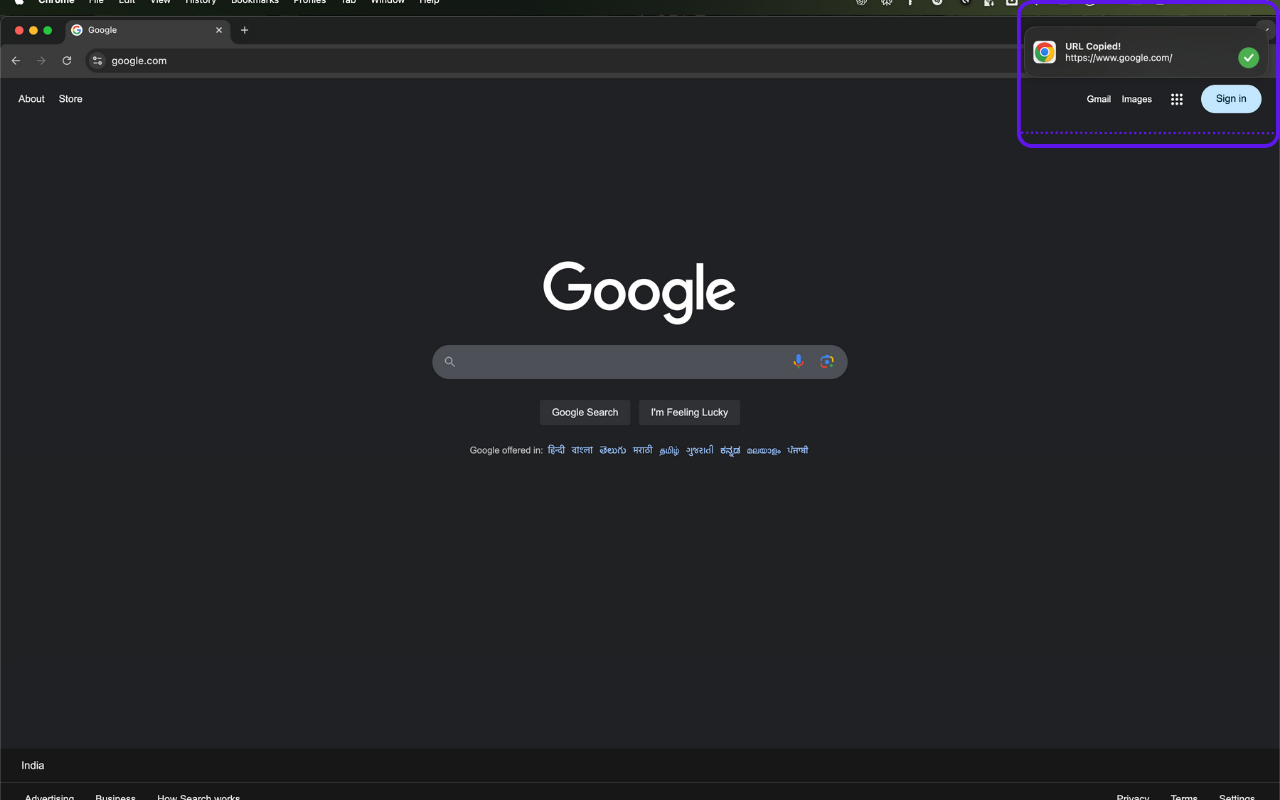The image size is (1280, 800).
Task: Click the Chrome icon in the notification
Action: [1045, 53]
